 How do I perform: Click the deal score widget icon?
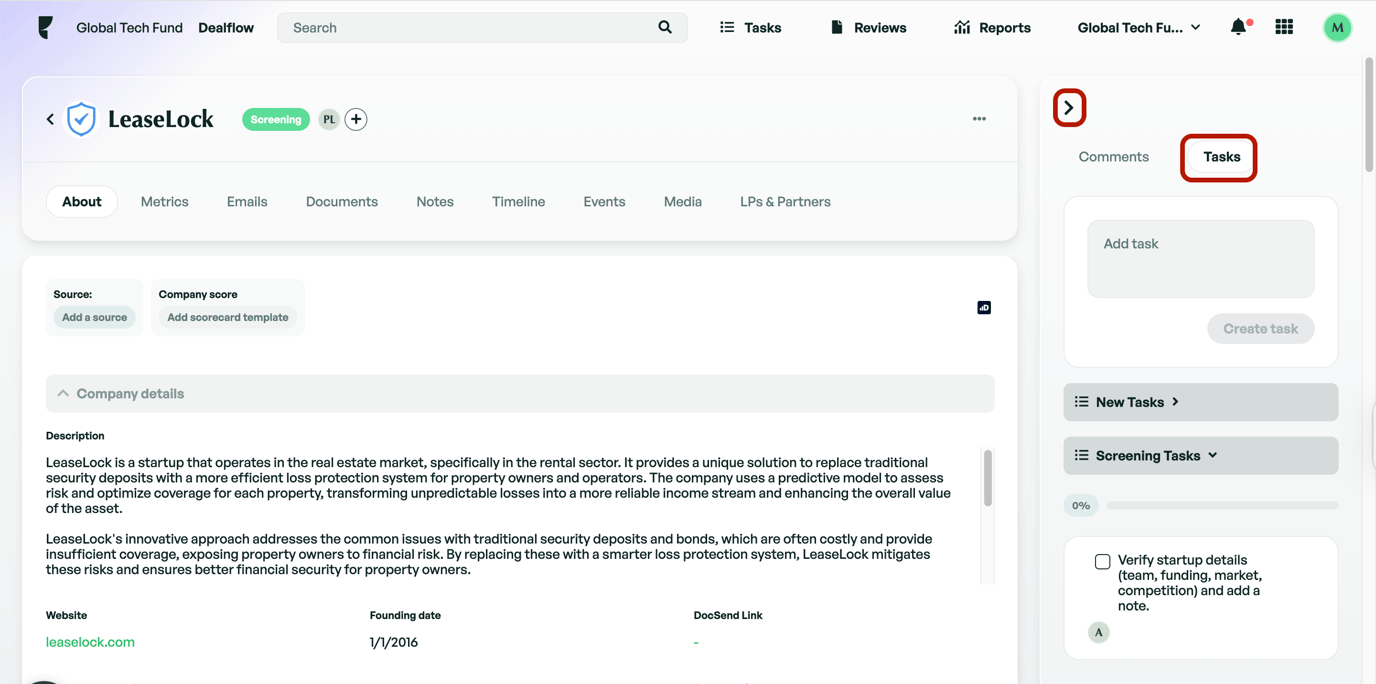coord(984,307)
